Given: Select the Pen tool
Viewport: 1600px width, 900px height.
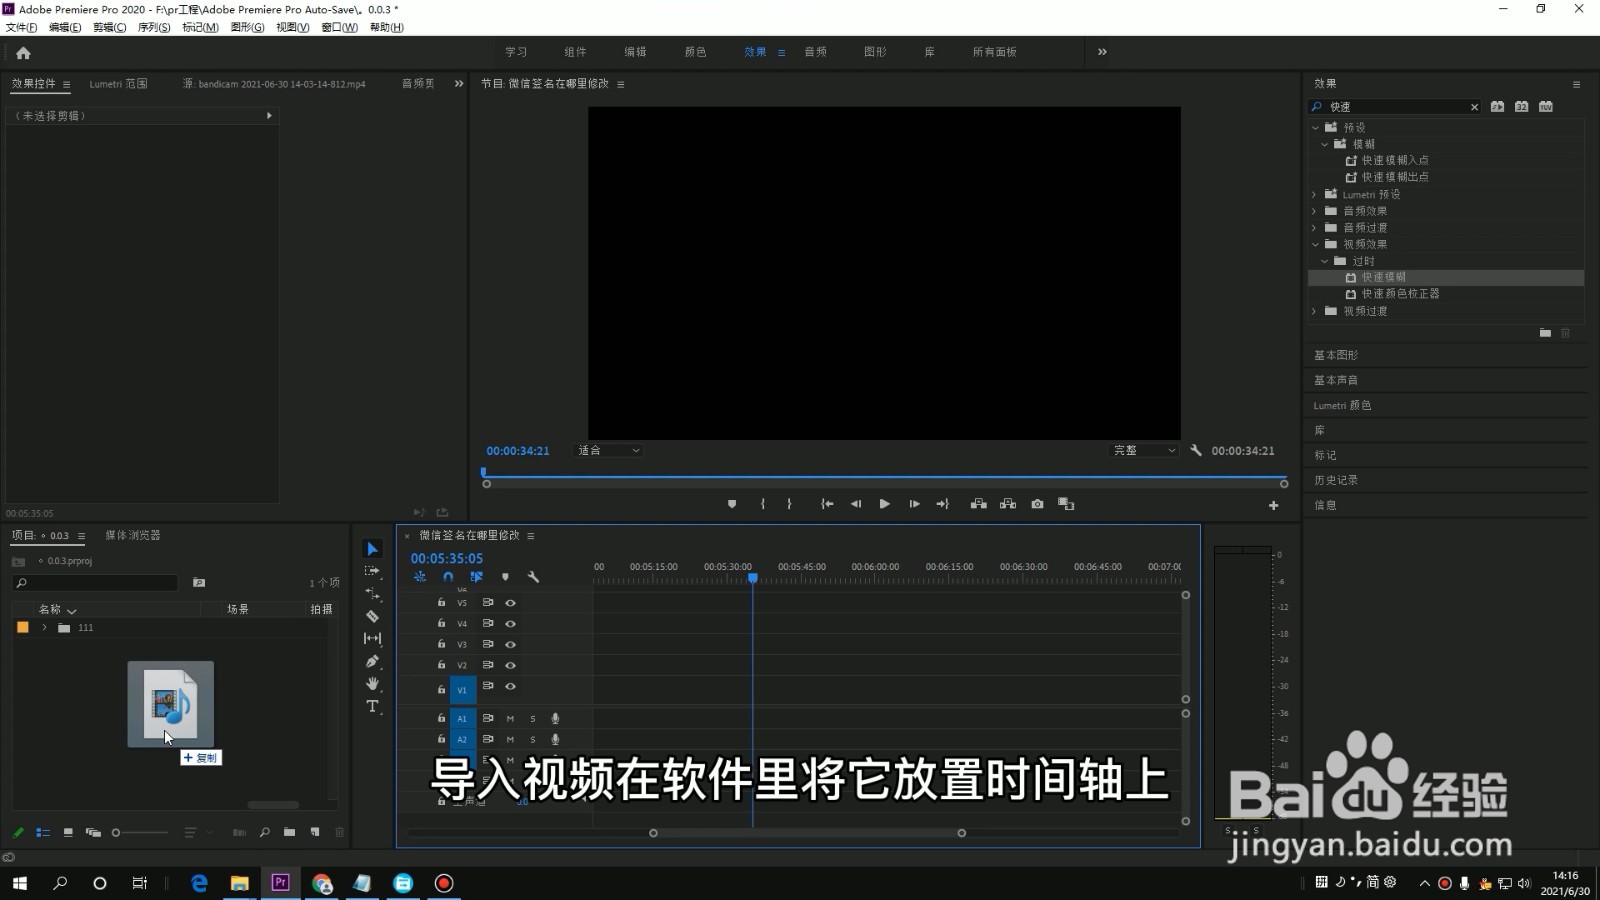Looking at the screenshot, I should pyautogui.click(x=372, y=661).
